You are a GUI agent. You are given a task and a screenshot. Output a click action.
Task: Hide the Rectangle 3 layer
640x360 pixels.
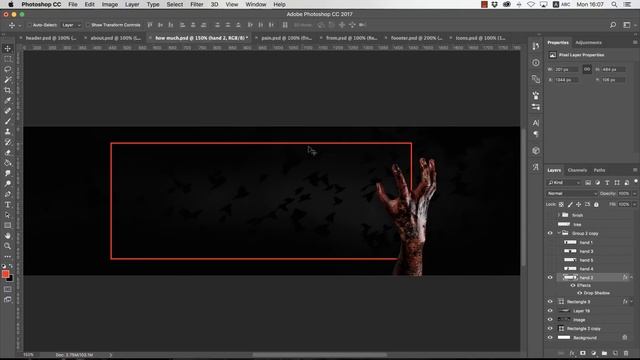click(550, 302)
